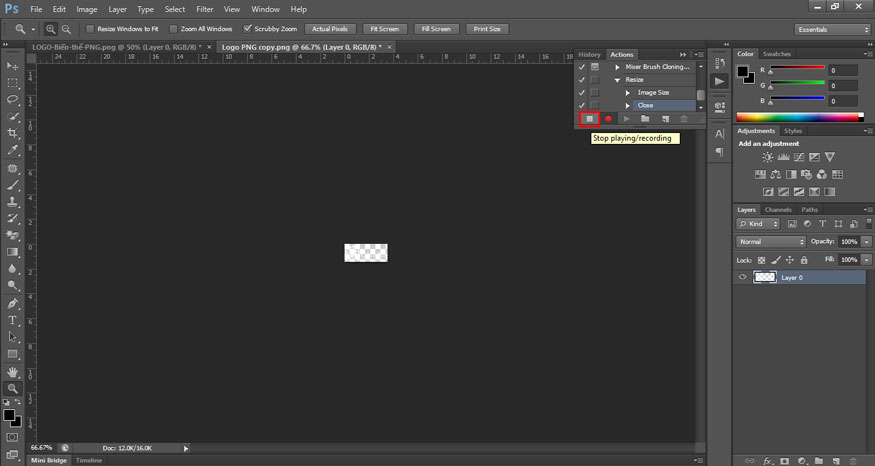Hide Layer 0 visibility eye
The width and height of the screenshot is (875, 466).
[x=742, y=277]
